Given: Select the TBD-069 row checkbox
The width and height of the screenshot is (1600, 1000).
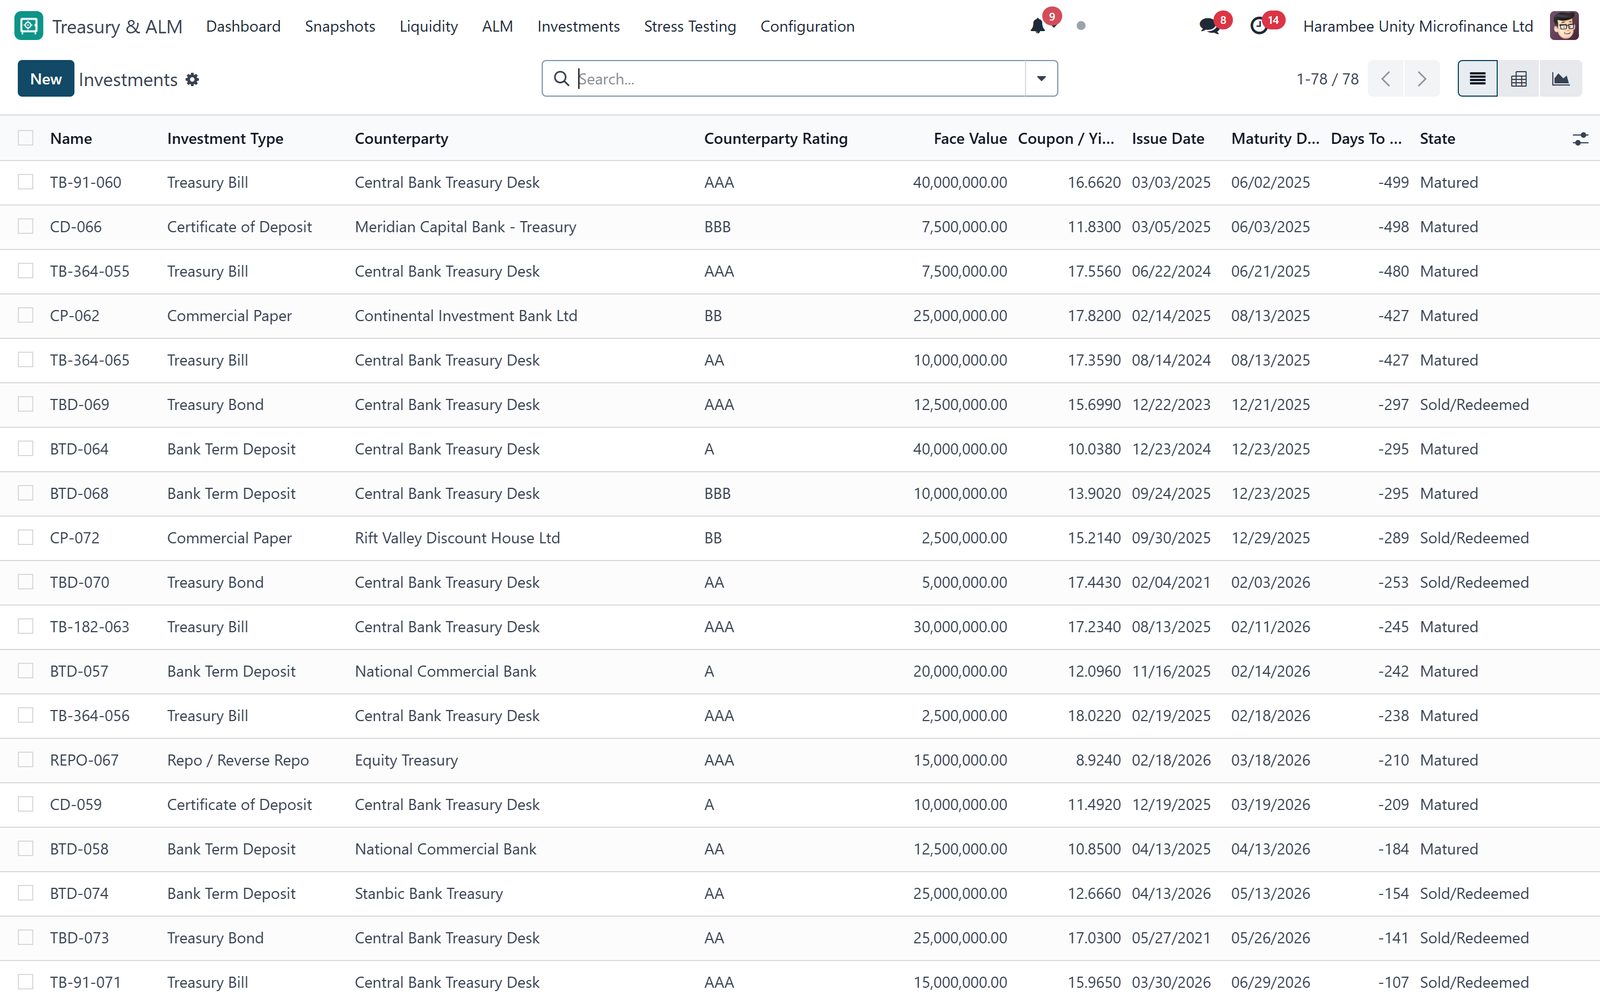Looking at the screenshot, I should 26,404.
